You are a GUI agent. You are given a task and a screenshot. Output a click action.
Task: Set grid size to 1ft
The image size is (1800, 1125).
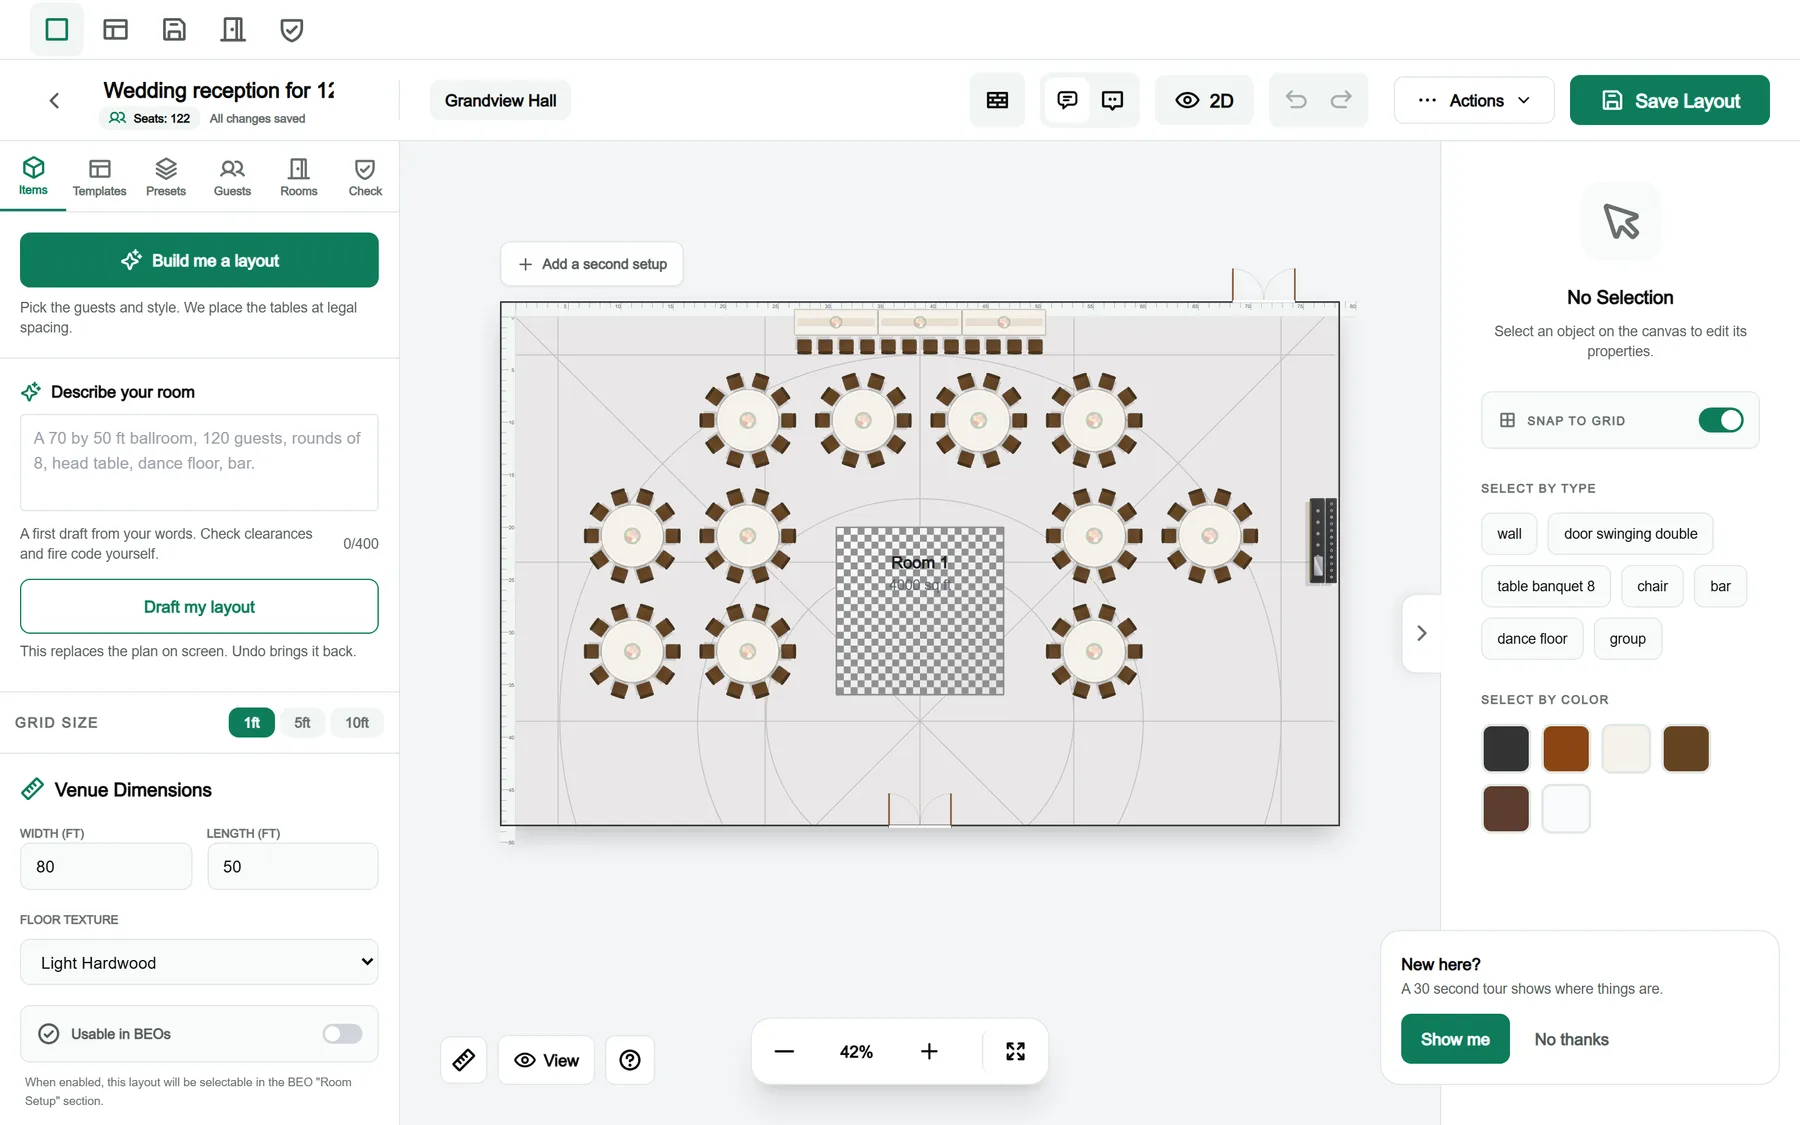252,723
